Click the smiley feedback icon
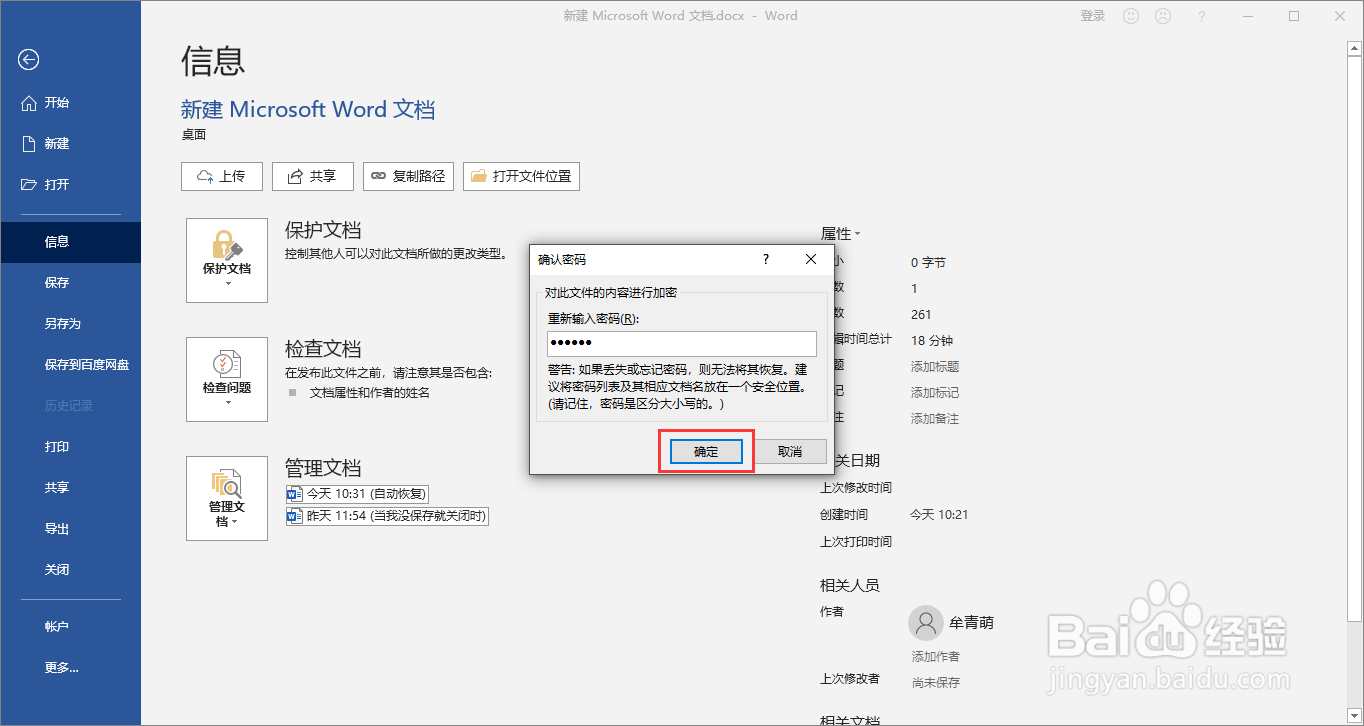Image resolution: width=1364 pixels, height=726 pixels. pos(1131,16)
